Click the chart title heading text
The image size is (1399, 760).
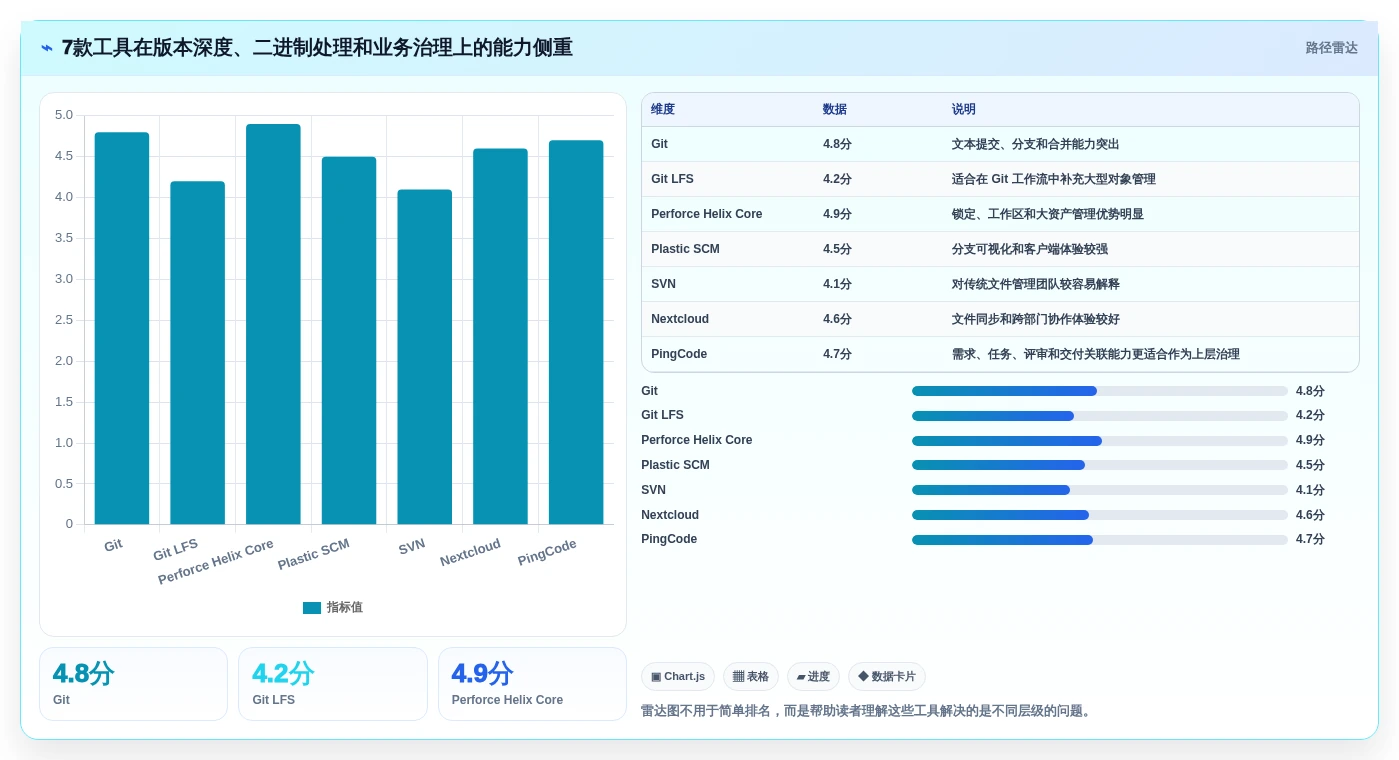(x=317, y=47)
